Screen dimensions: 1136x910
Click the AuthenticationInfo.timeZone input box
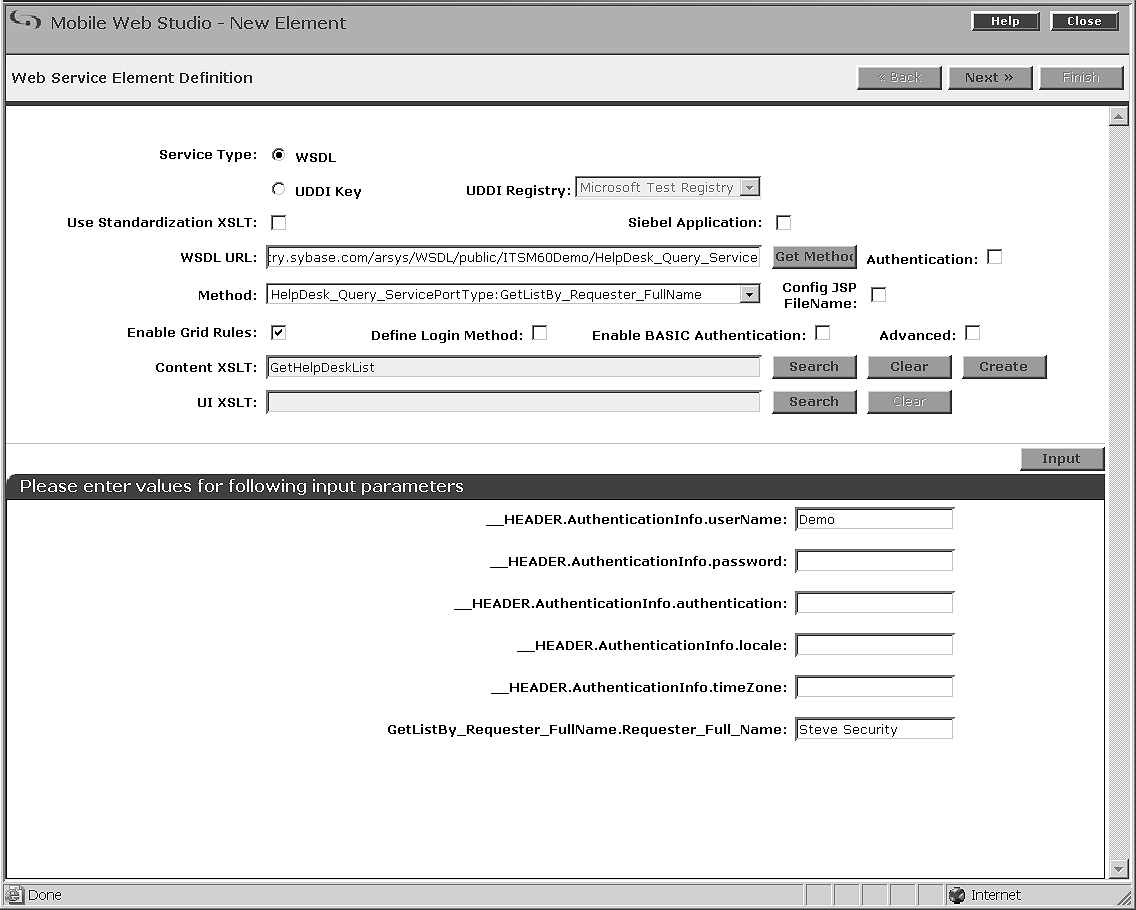874,688
